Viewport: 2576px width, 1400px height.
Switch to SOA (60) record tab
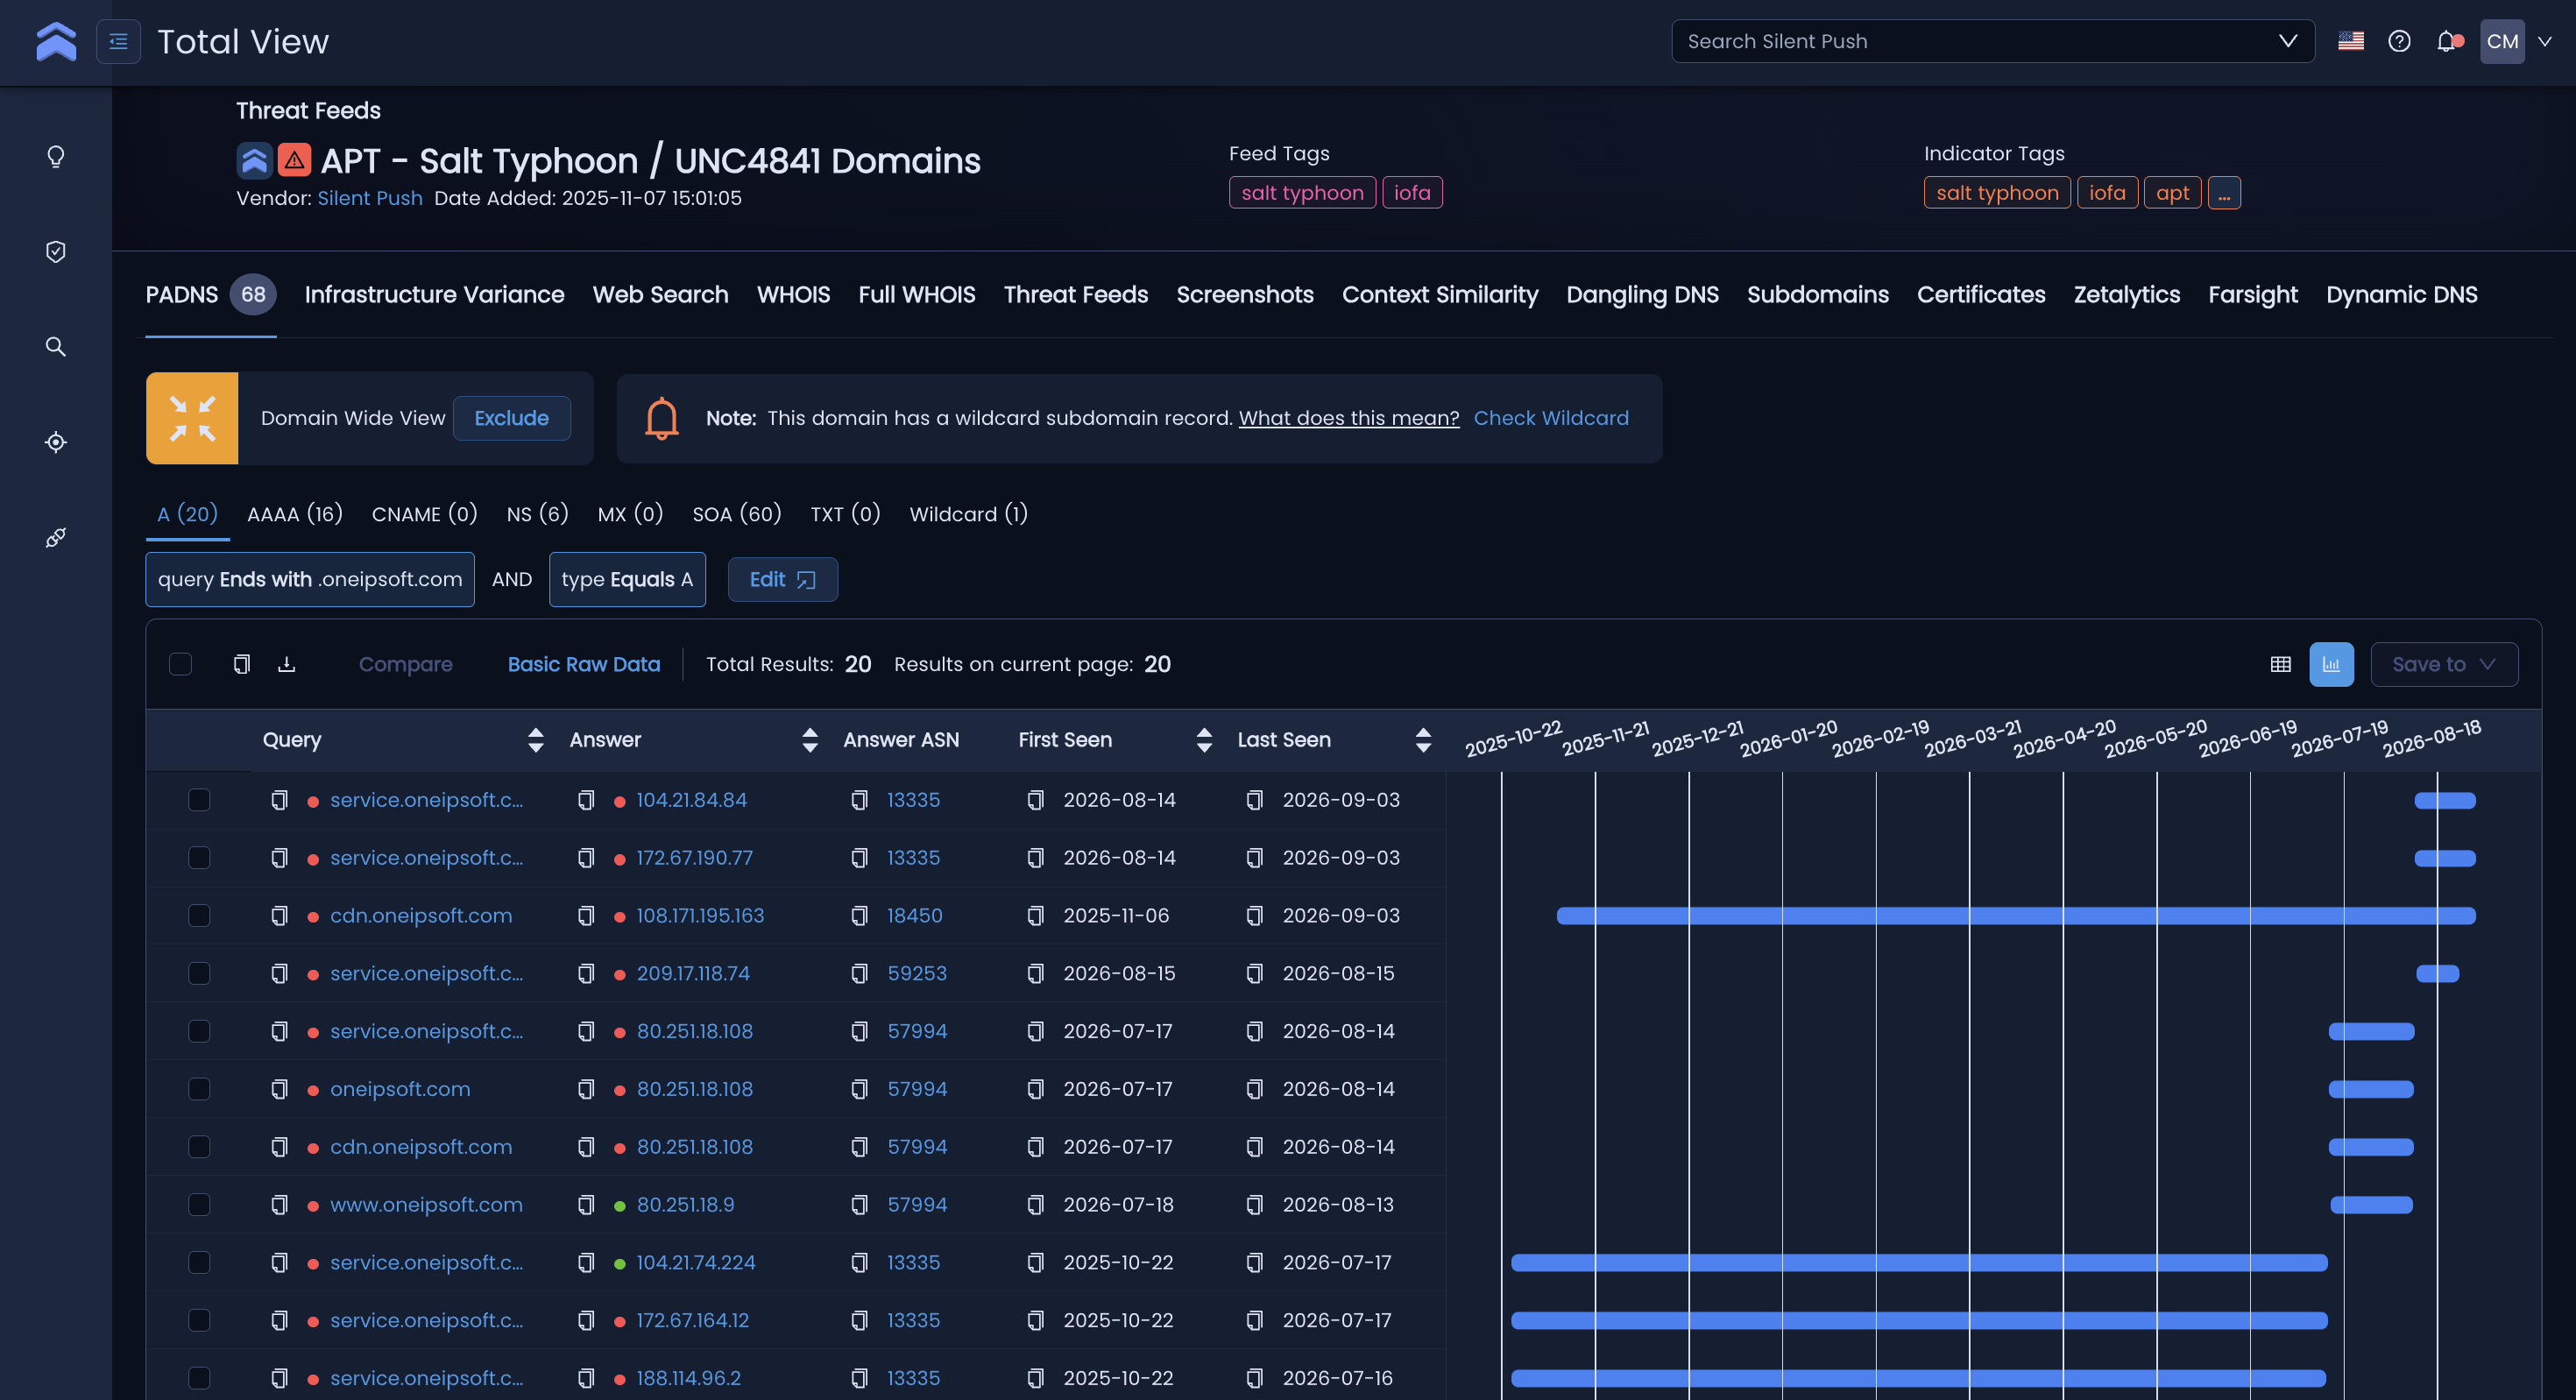[737, 514]
